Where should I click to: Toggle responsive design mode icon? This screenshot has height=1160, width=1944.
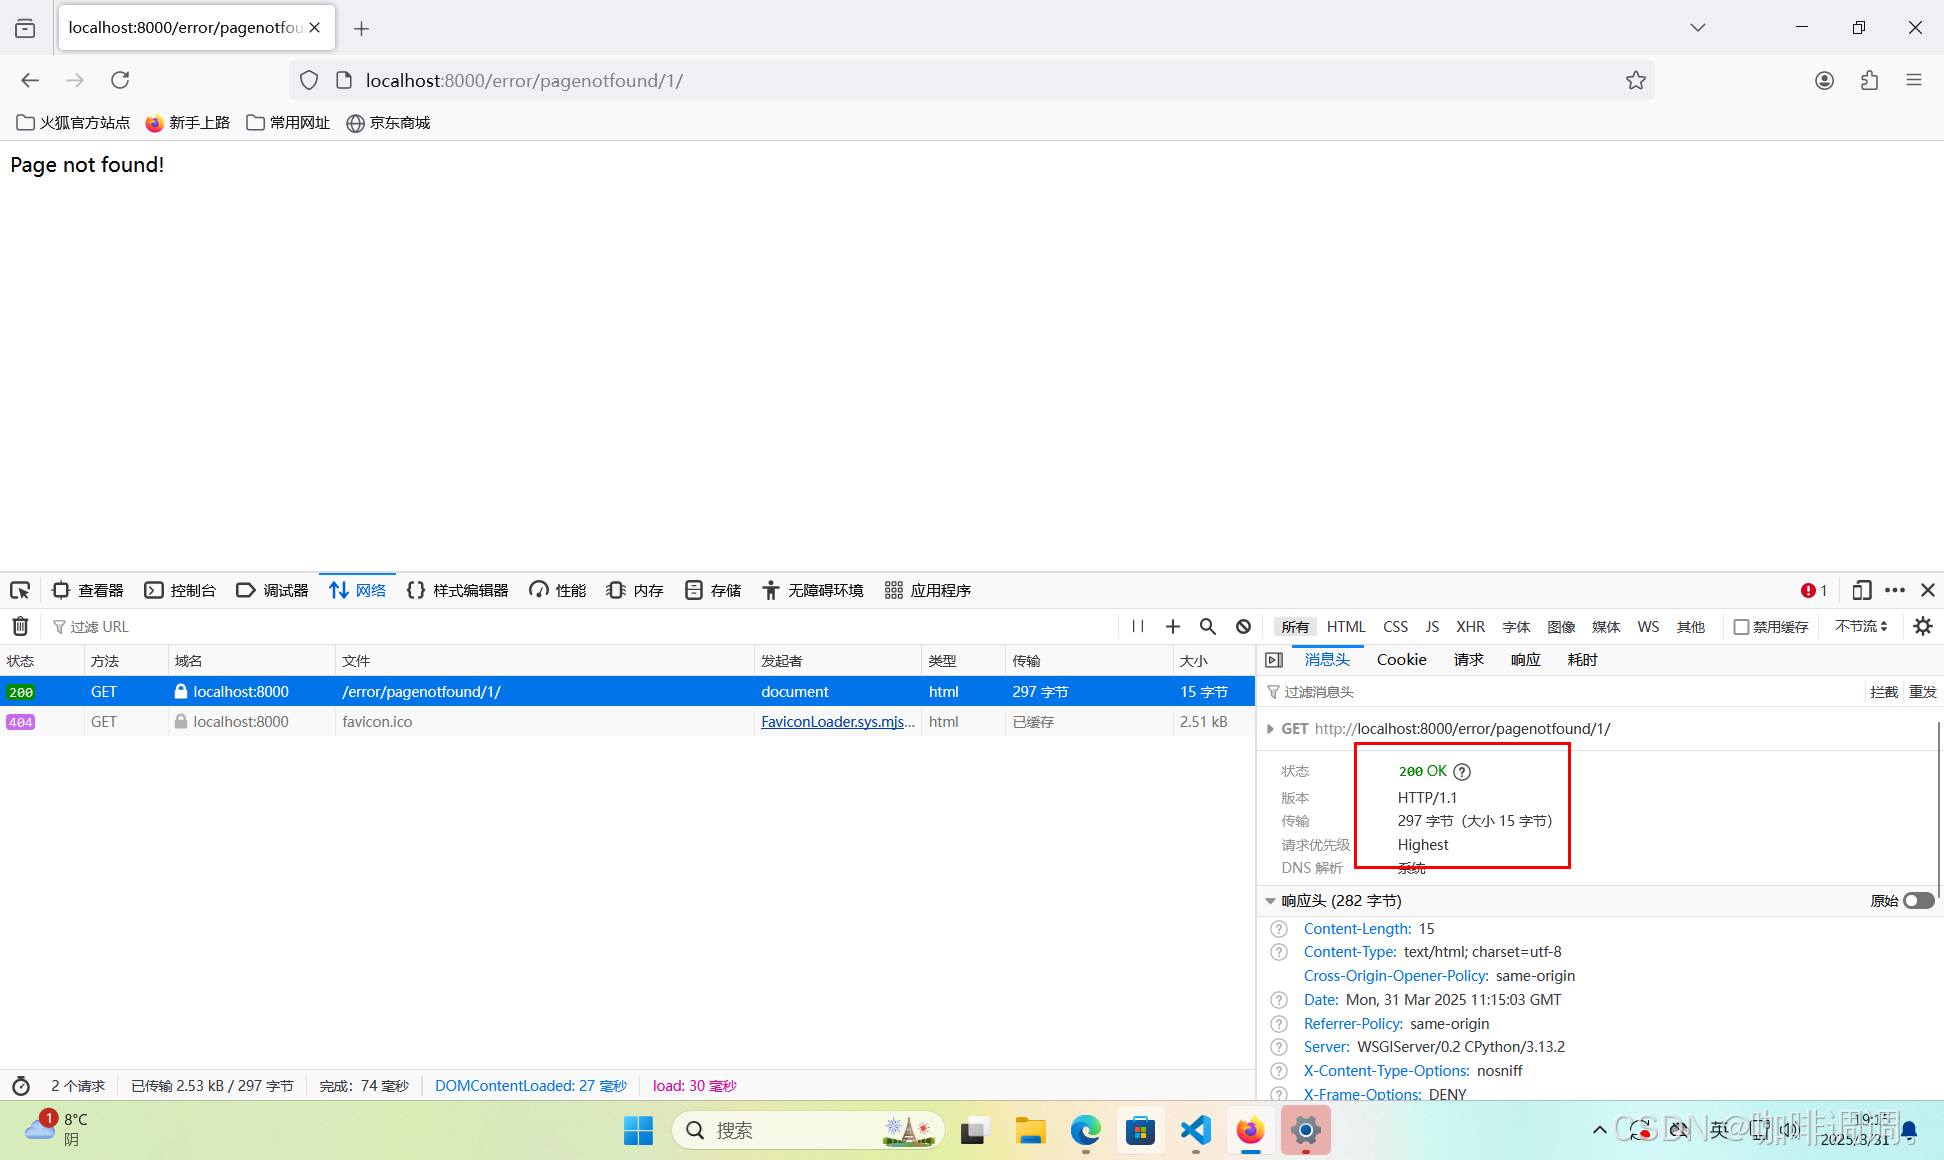(1861, 590)
